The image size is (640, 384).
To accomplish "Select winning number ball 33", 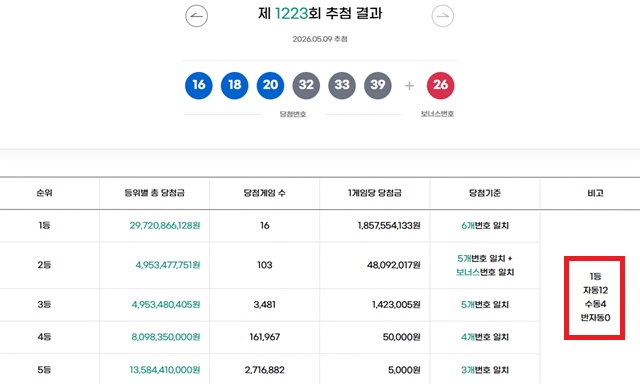I will point(342,85).
